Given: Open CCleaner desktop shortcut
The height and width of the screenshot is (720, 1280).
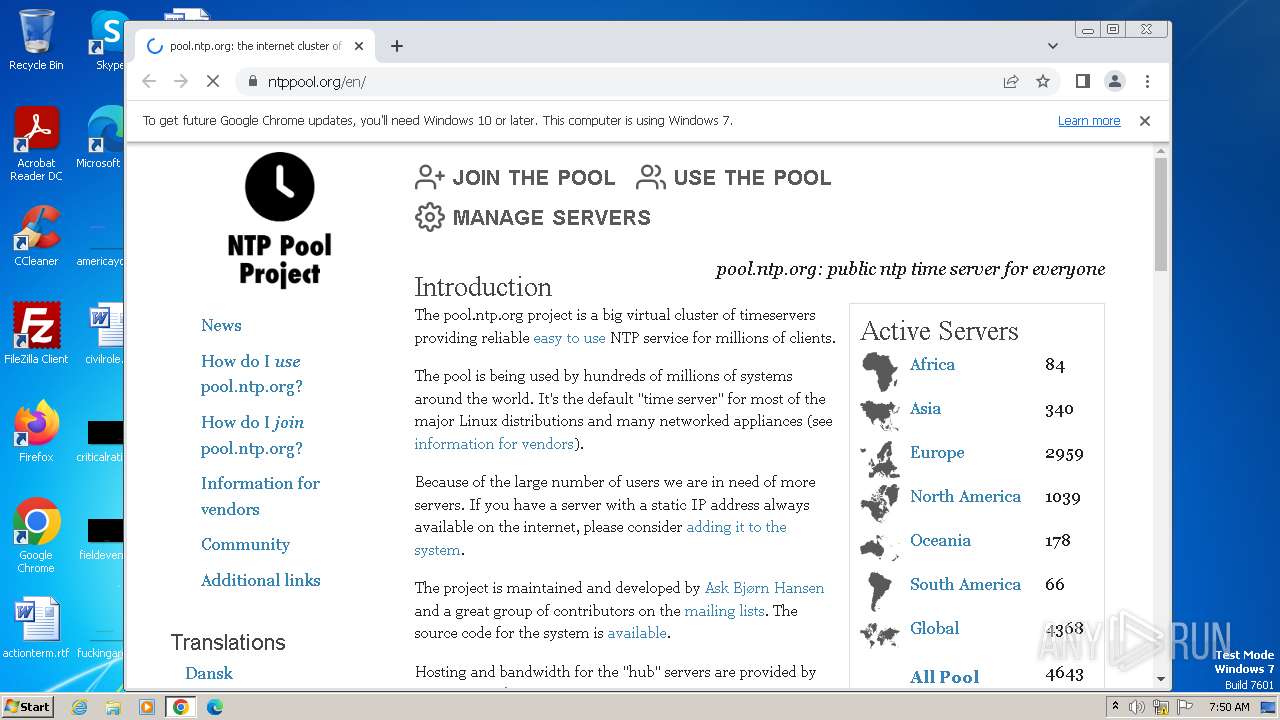Looking at the screenshot, I should 36,236.
